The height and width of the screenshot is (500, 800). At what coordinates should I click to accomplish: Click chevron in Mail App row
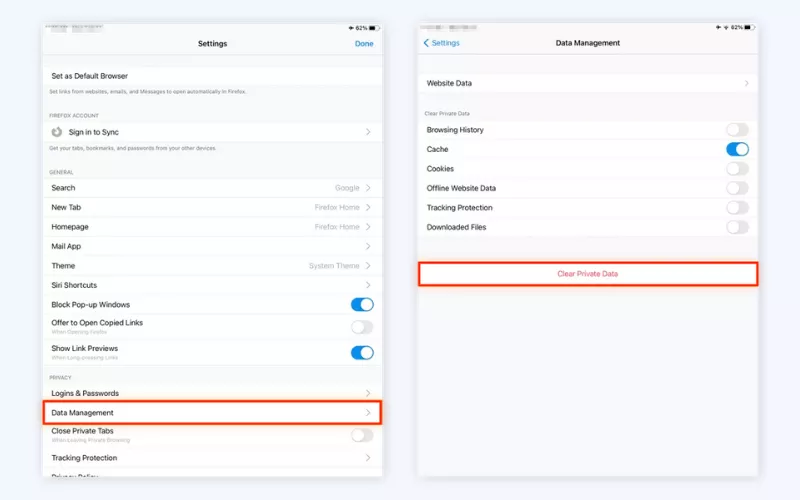368,246
